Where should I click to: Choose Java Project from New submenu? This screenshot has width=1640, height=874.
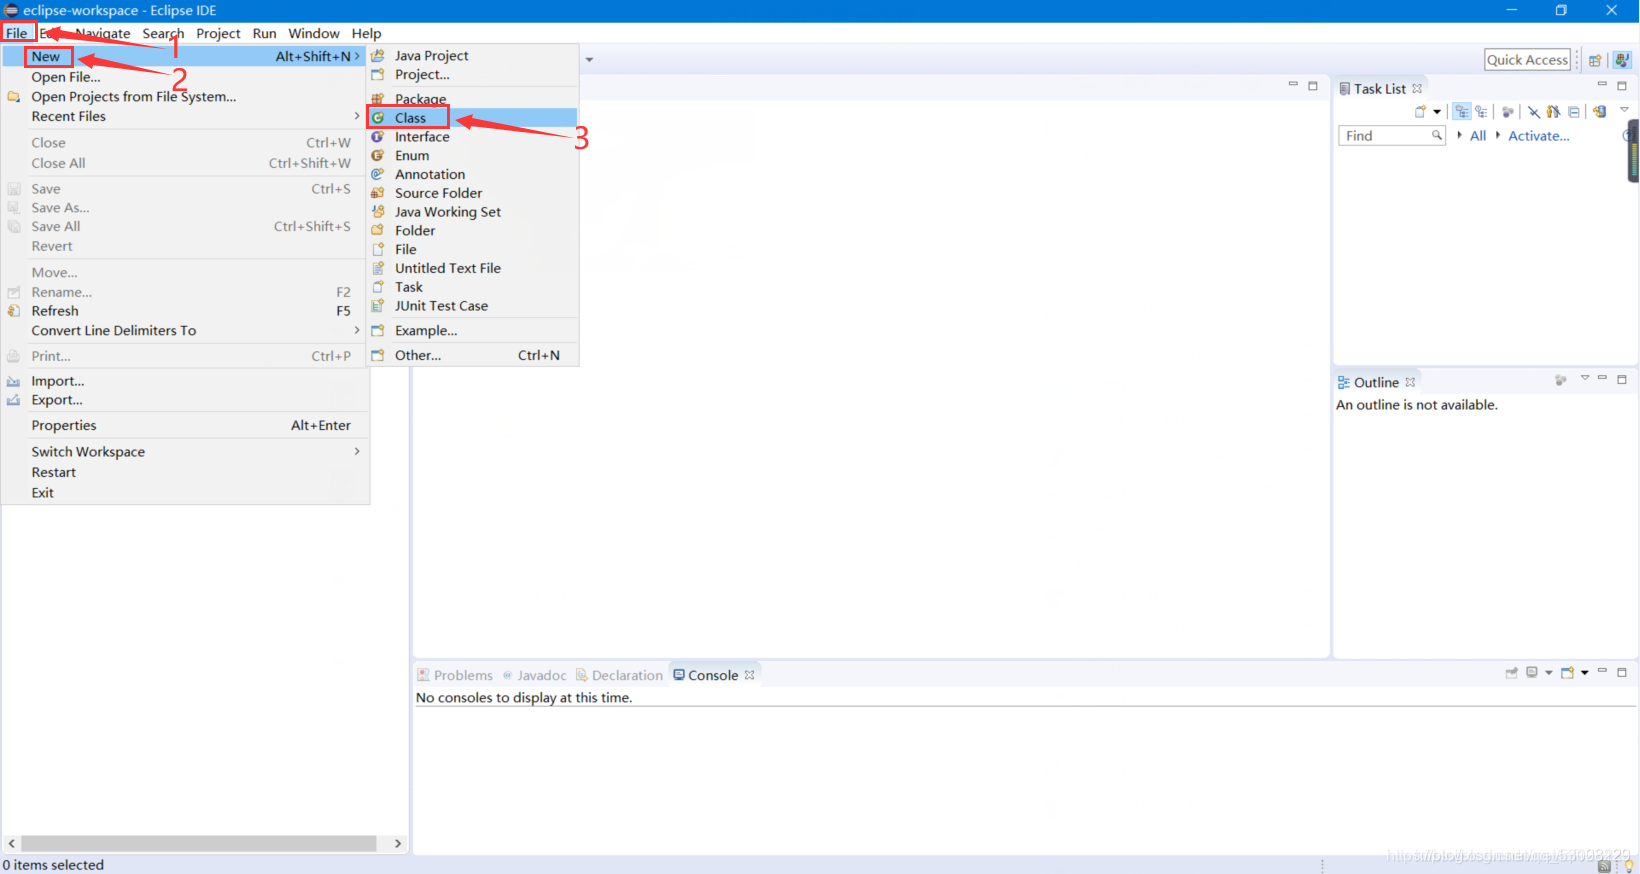point(472,56)
